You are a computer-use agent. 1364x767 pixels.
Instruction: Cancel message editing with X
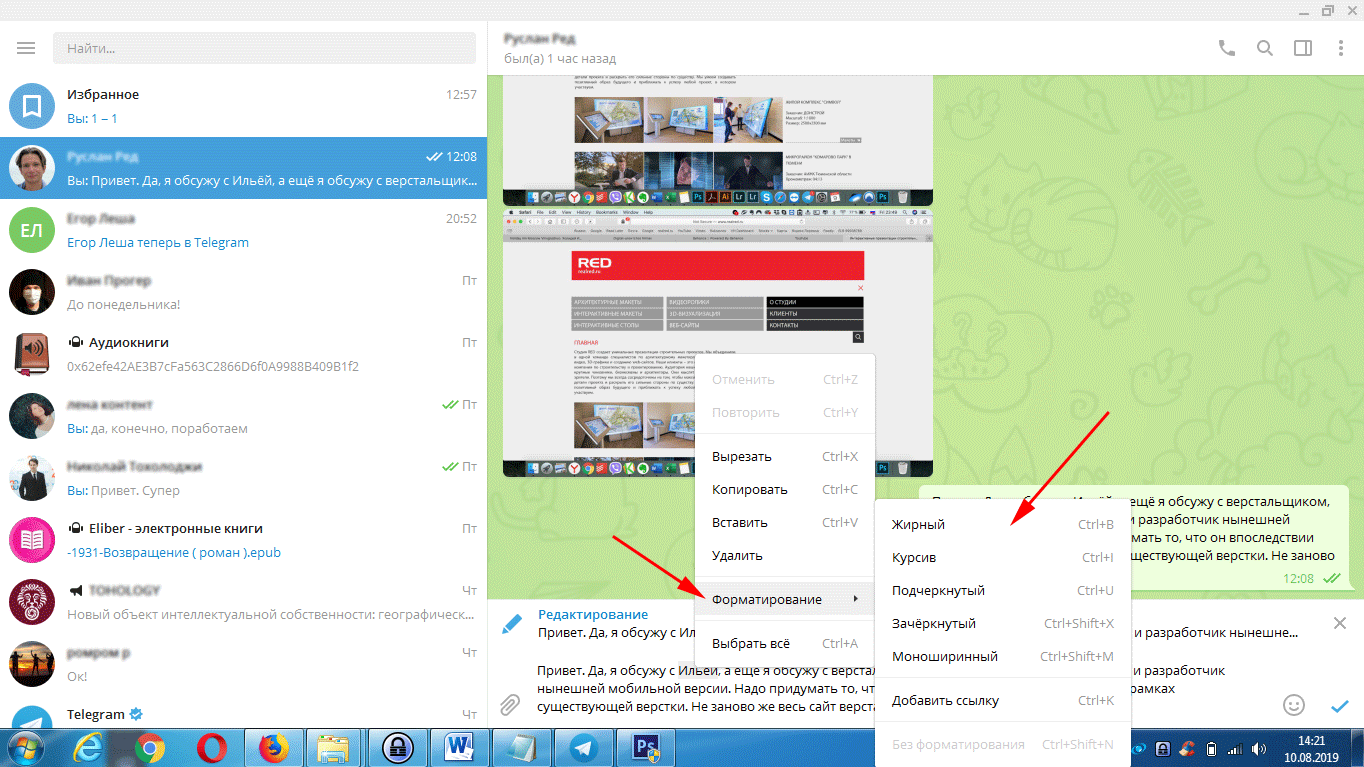click(1339, 624)
